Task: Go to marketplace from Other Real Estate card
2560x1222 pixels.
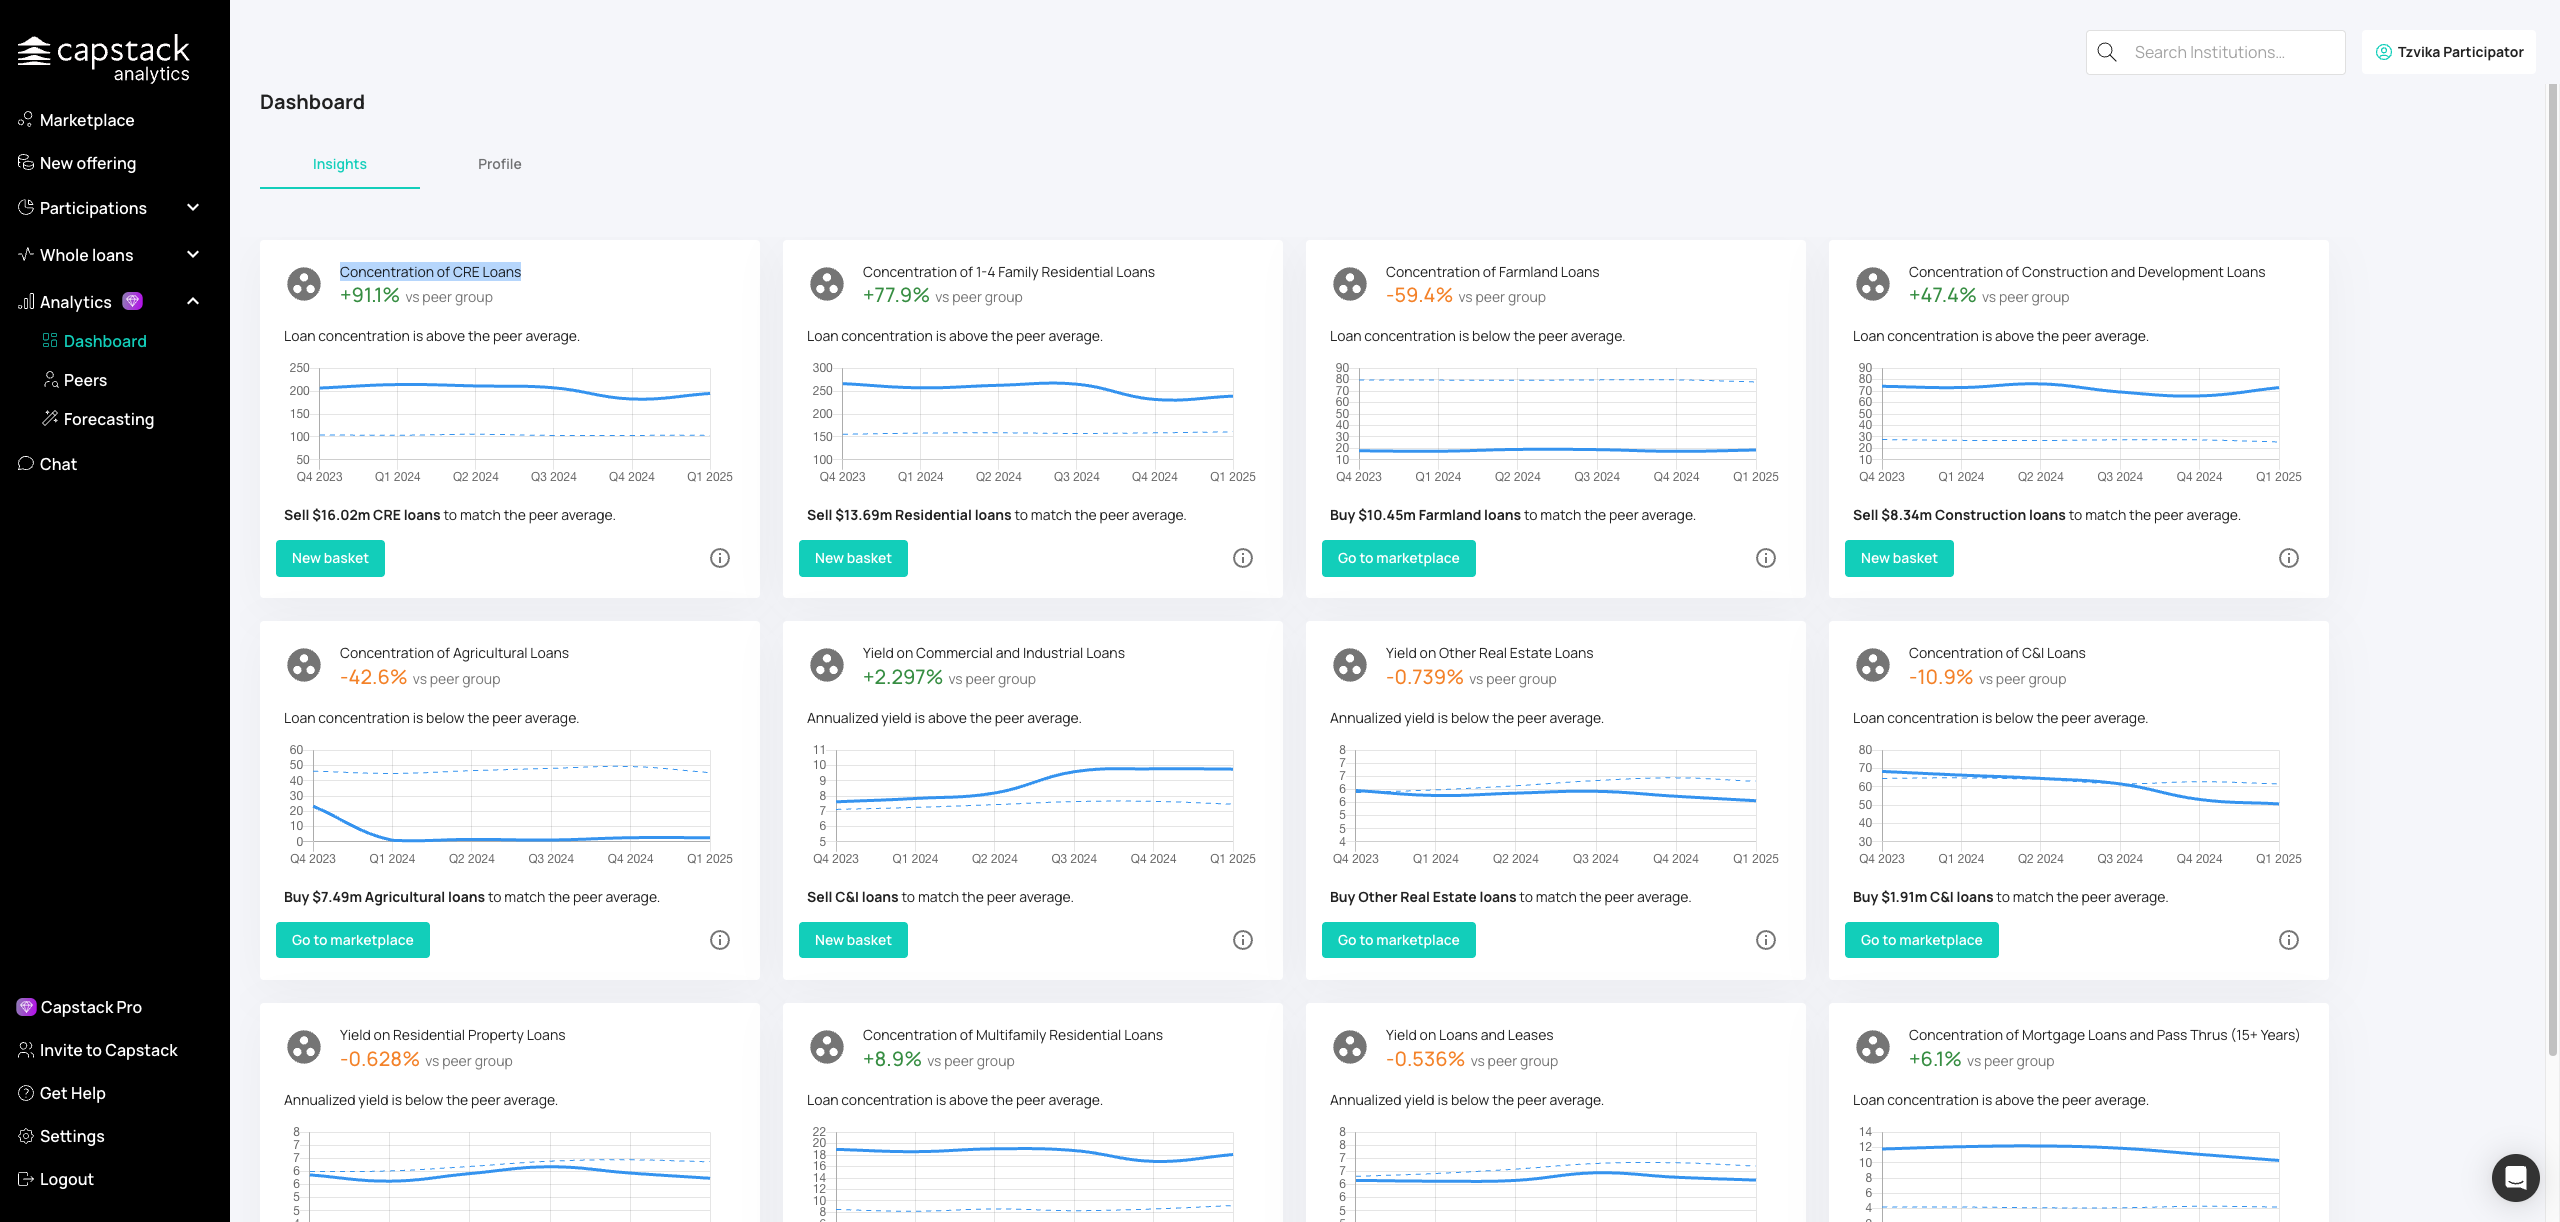Action: point(1398,940)
